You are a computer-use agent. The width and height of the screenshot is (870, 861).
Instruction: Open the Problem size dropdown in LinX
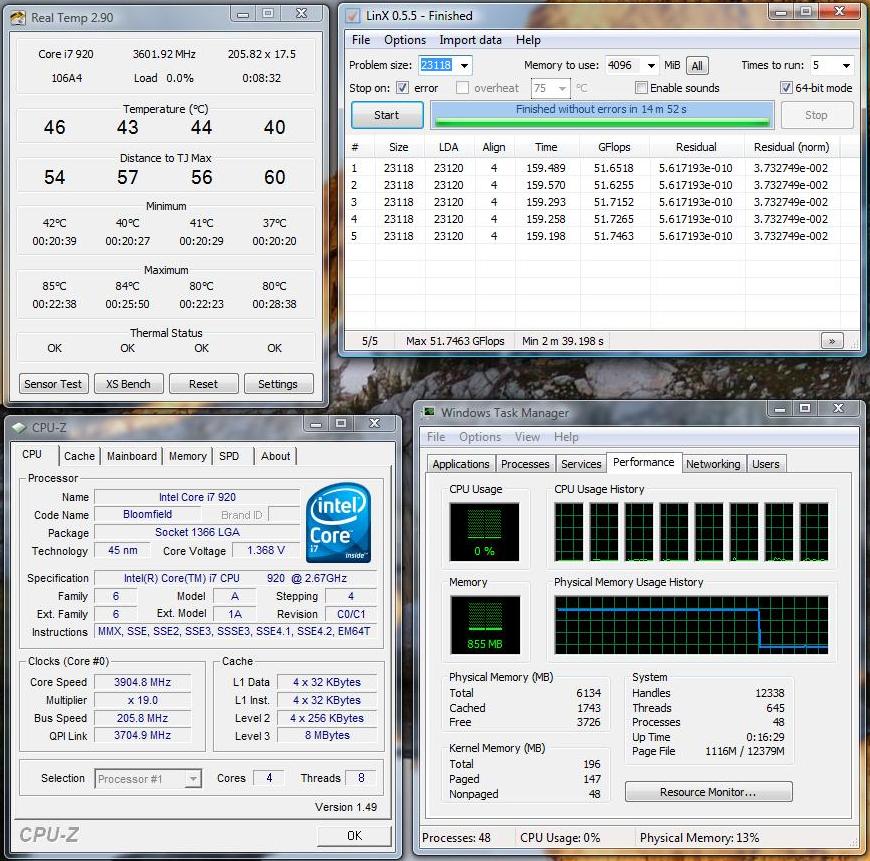(464, 65)
